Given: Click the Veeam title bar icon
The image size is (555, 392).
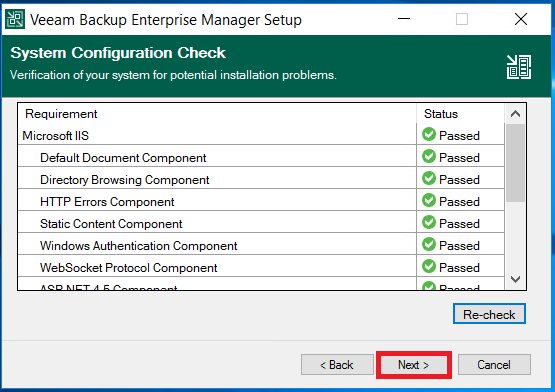Looking at the screenshot, I should (15, 19).
